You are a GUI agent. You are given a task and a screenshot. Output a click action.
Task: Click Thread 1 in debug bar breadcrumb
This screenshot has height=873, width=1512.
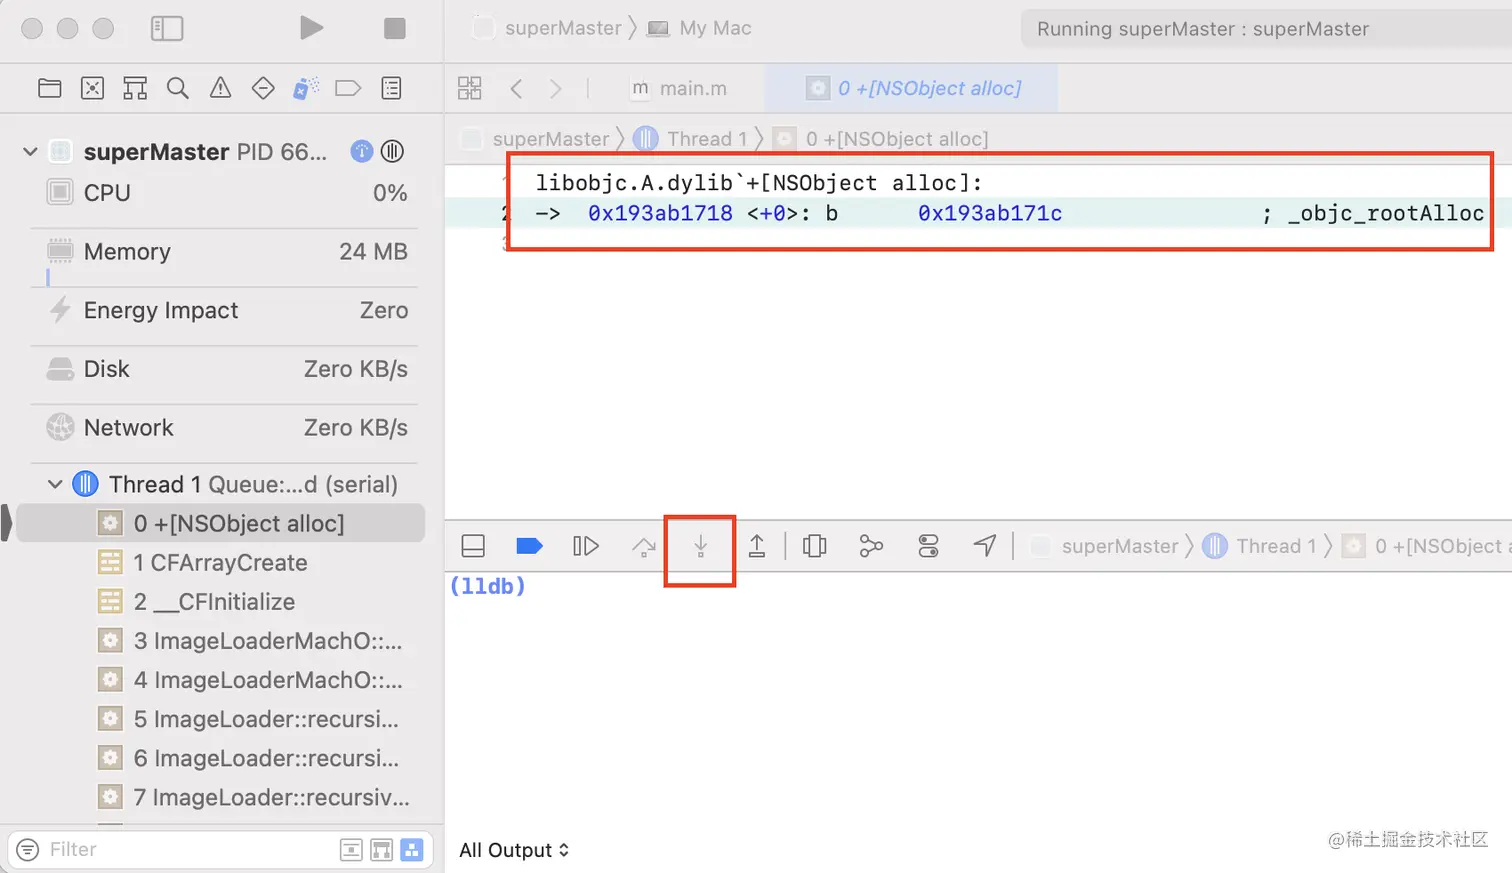point(1260,546)
